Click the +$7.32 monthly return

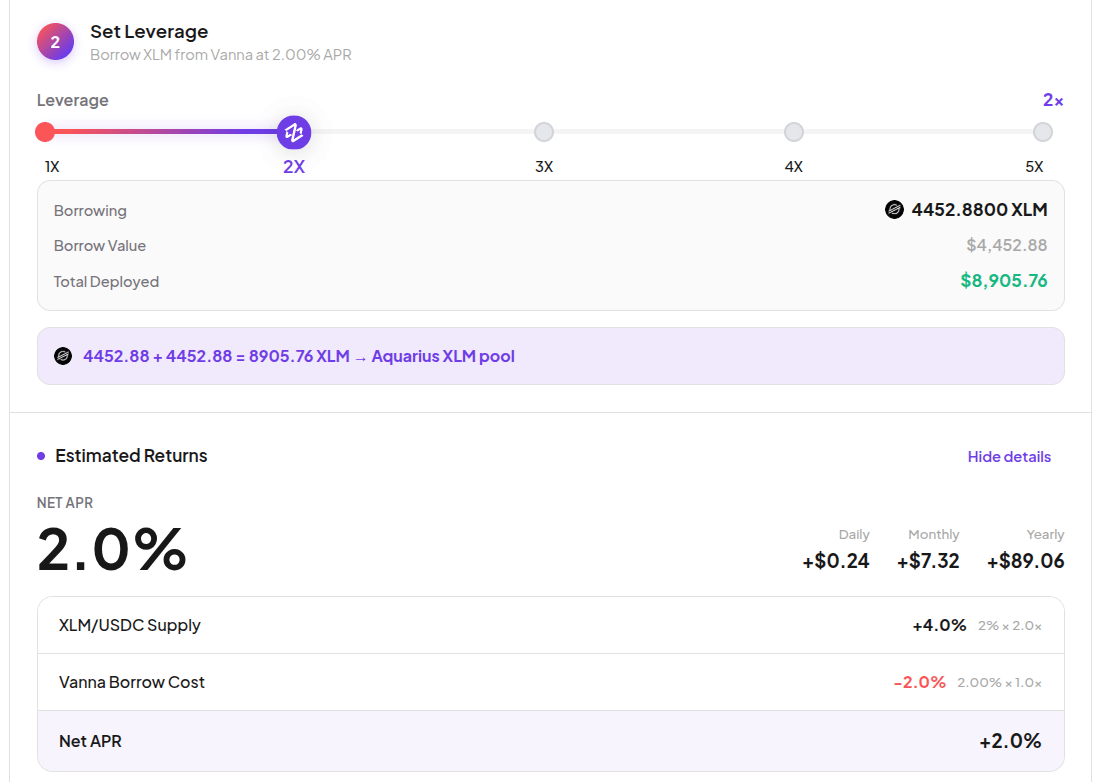[928, 561]
